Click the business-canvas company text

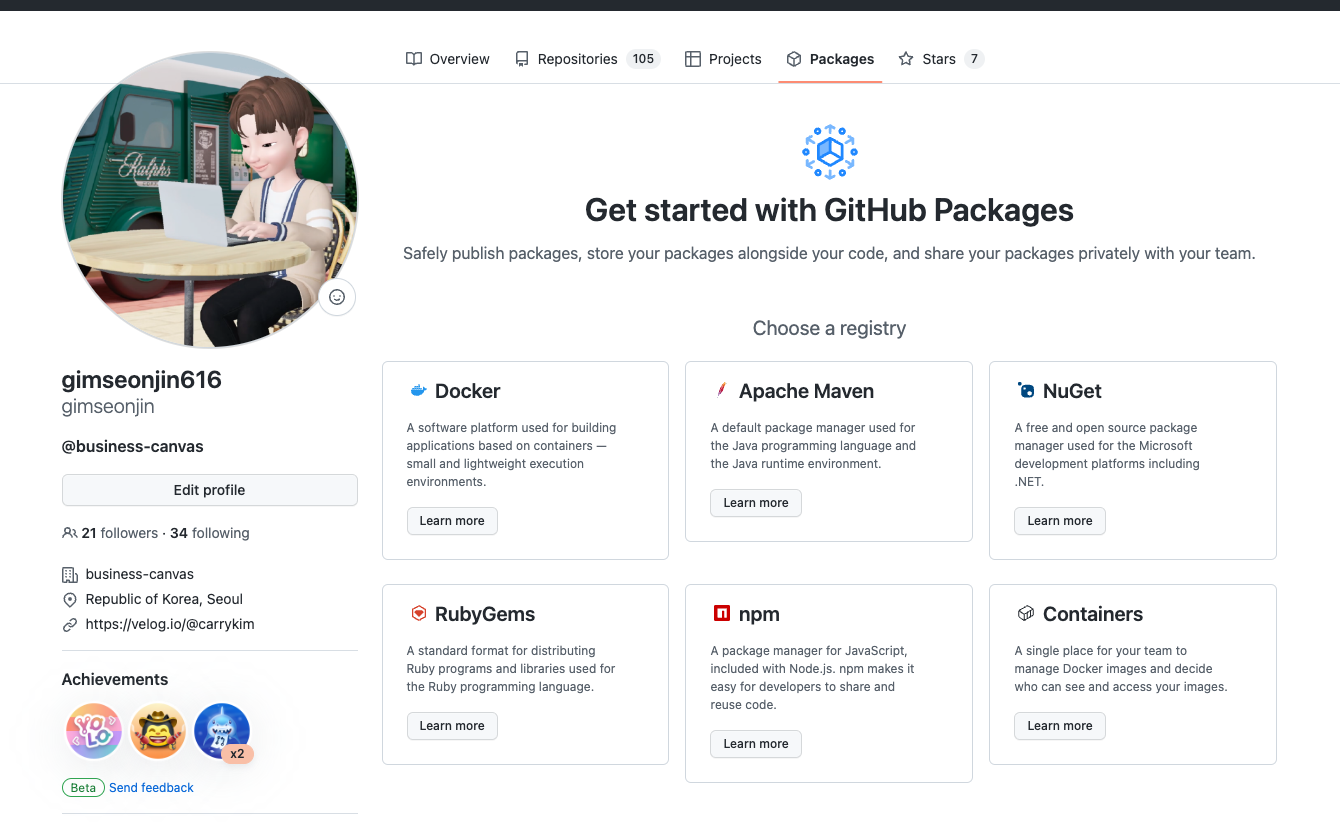tap(140, 574)
